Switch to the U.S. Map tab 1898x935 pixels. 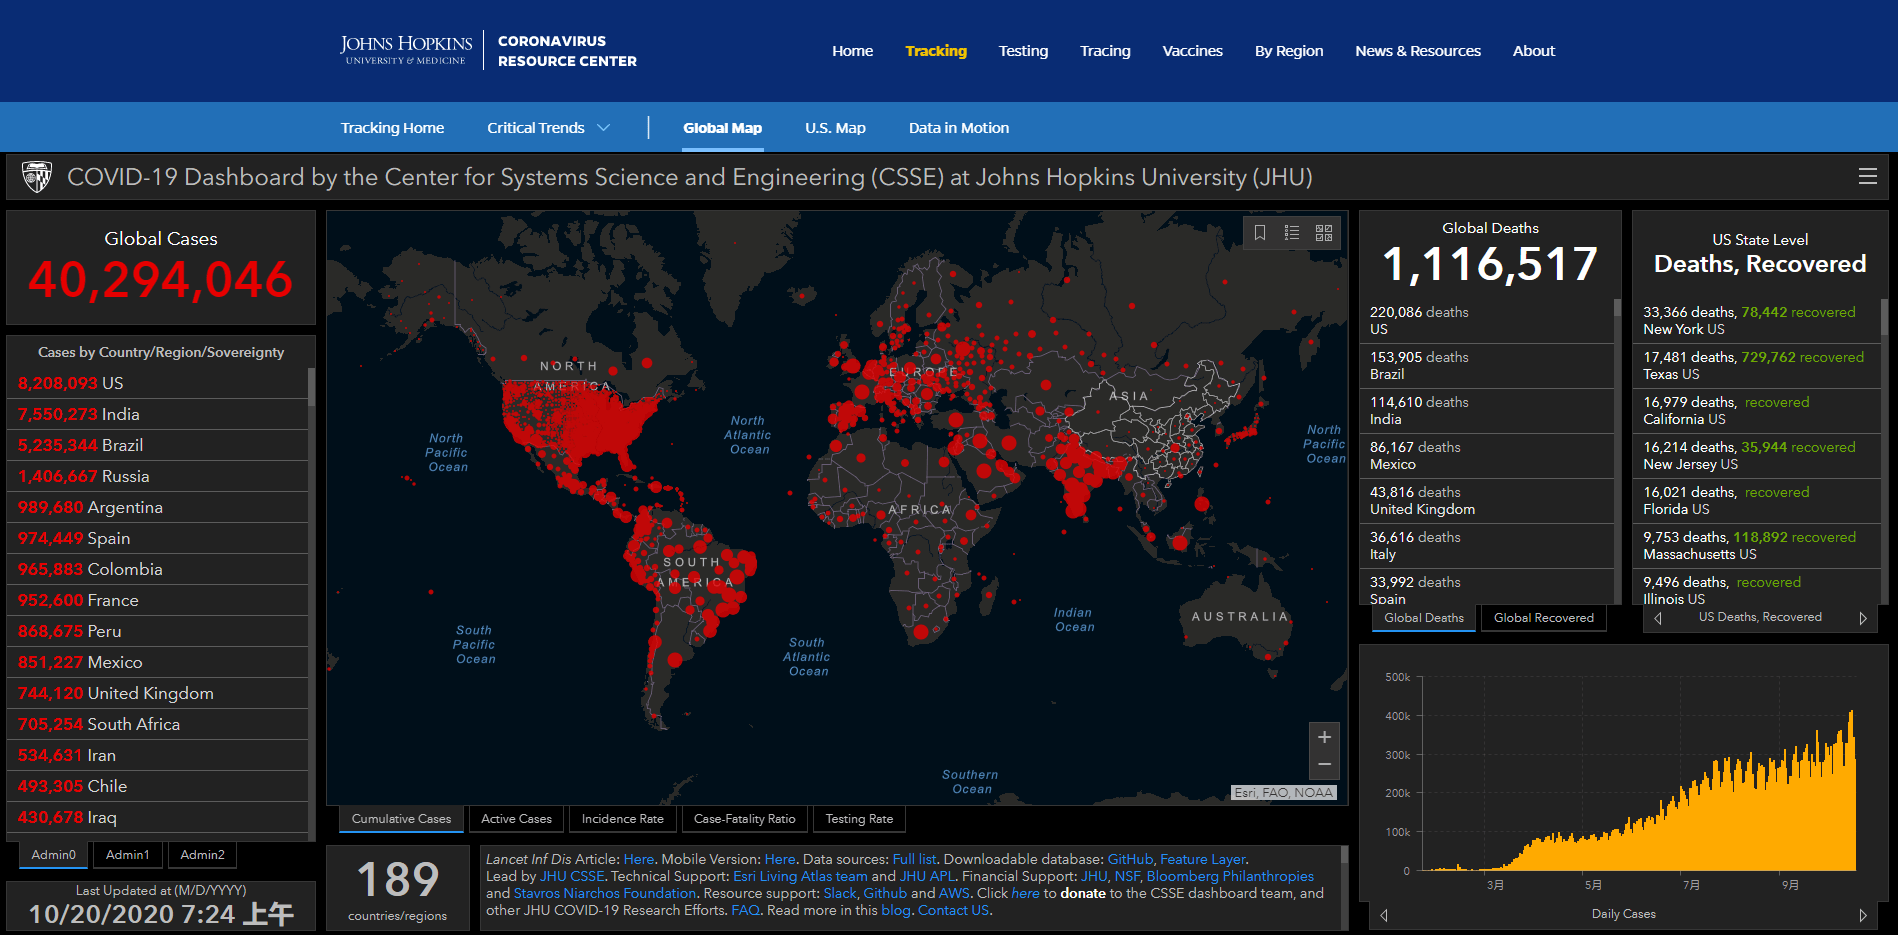pyautogui.click(x=835, y=128)
